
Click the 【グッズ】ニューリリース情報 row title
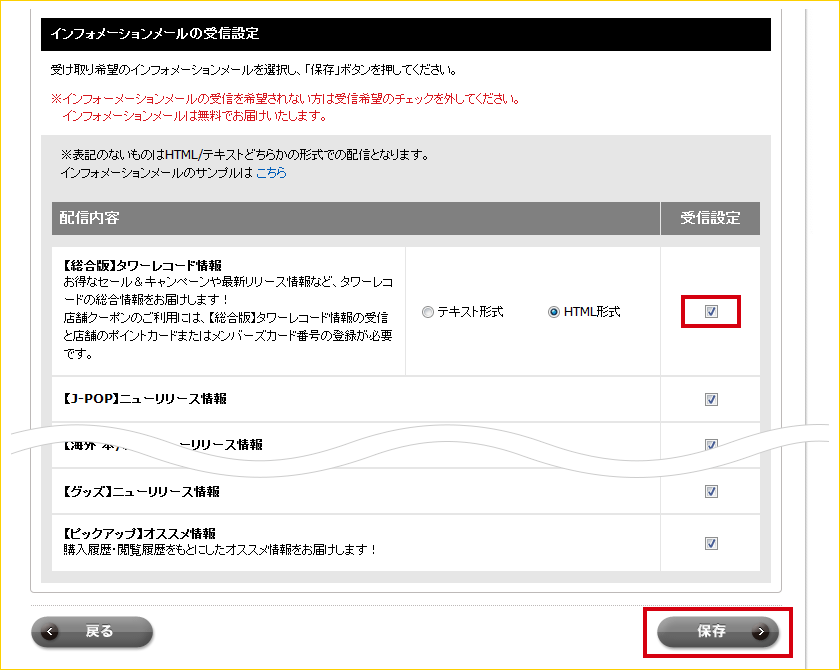point(140,492)
